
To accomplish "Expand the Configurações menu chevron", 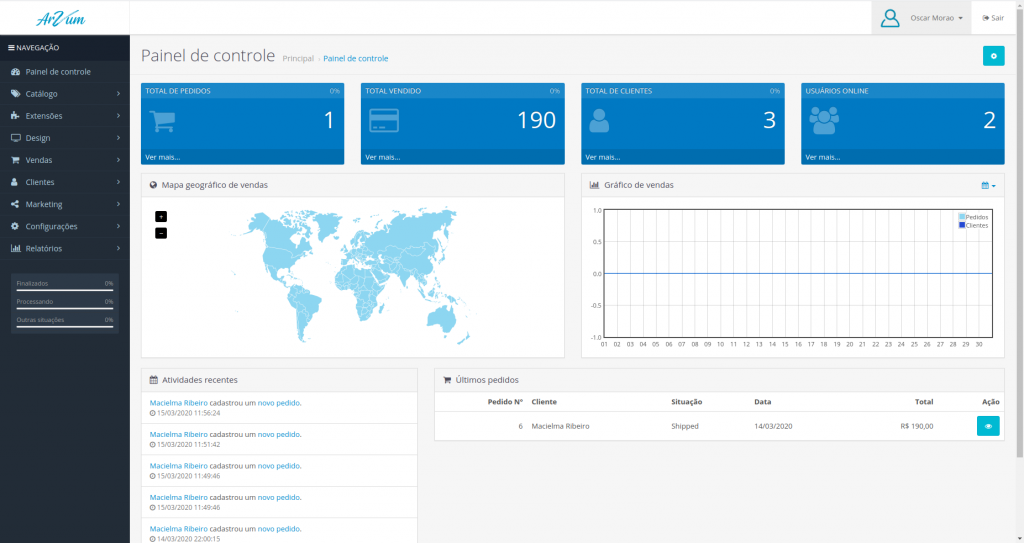I will click(x=118, y=226).
